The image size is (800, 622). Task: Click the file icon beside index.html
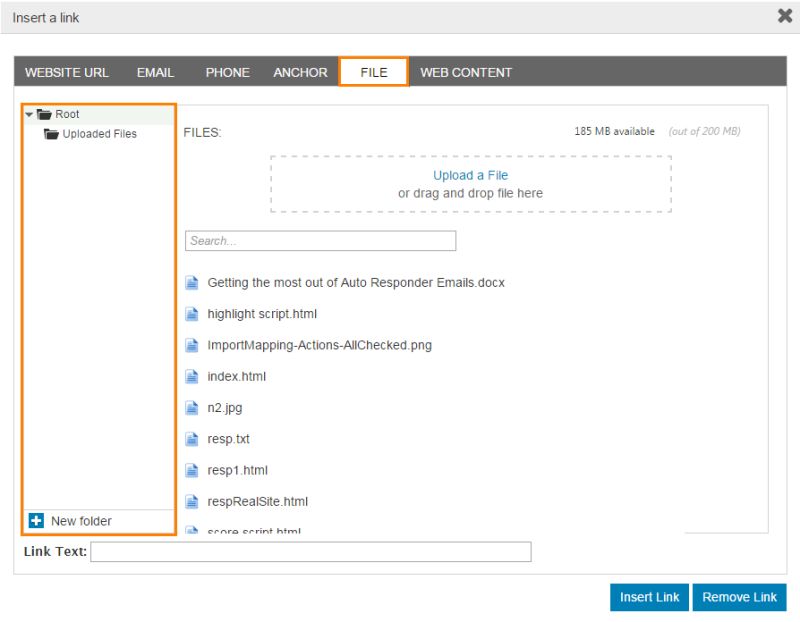tap(192, 376)
